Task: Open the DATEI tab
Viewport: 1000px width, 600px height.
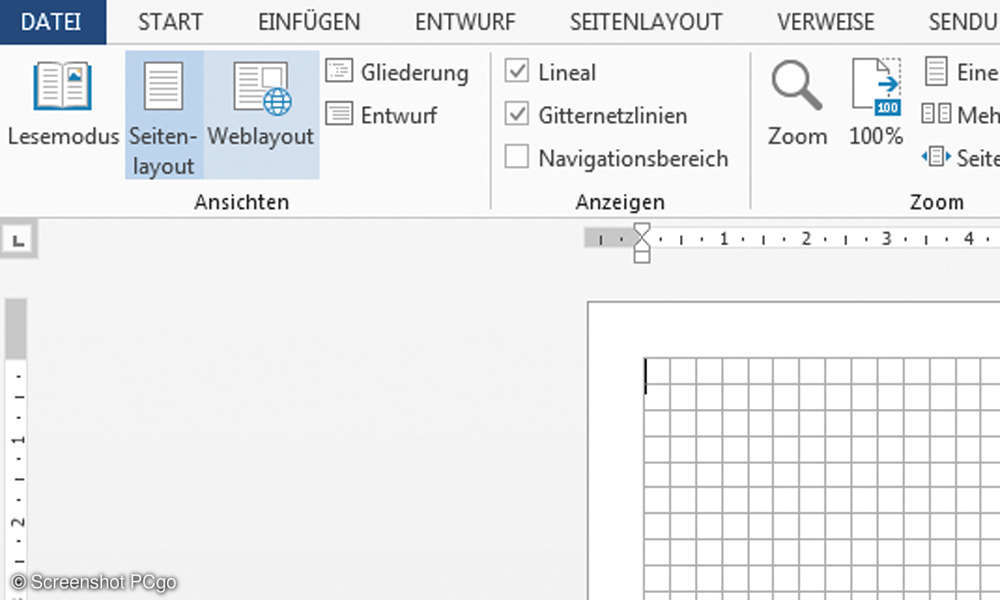Action: click(x=52, y=21)
